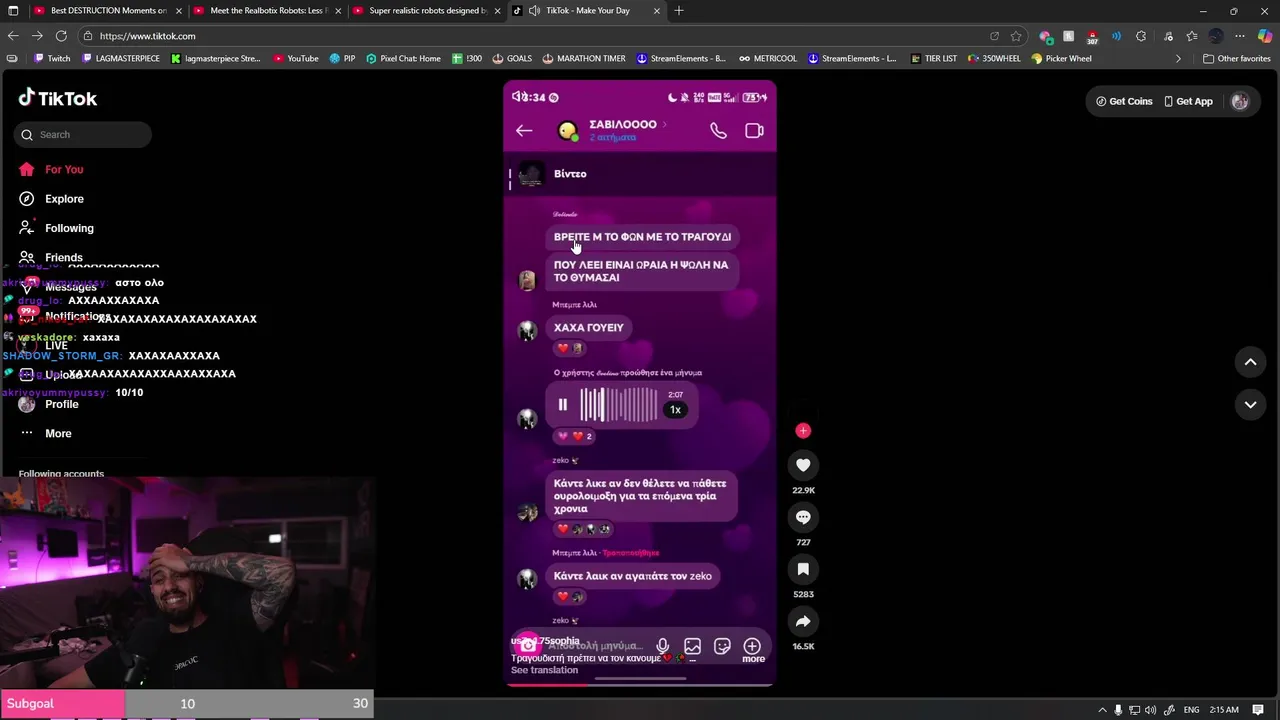
Task: Click the Βίντεο reply thumbnail
Action: (532, 174)
